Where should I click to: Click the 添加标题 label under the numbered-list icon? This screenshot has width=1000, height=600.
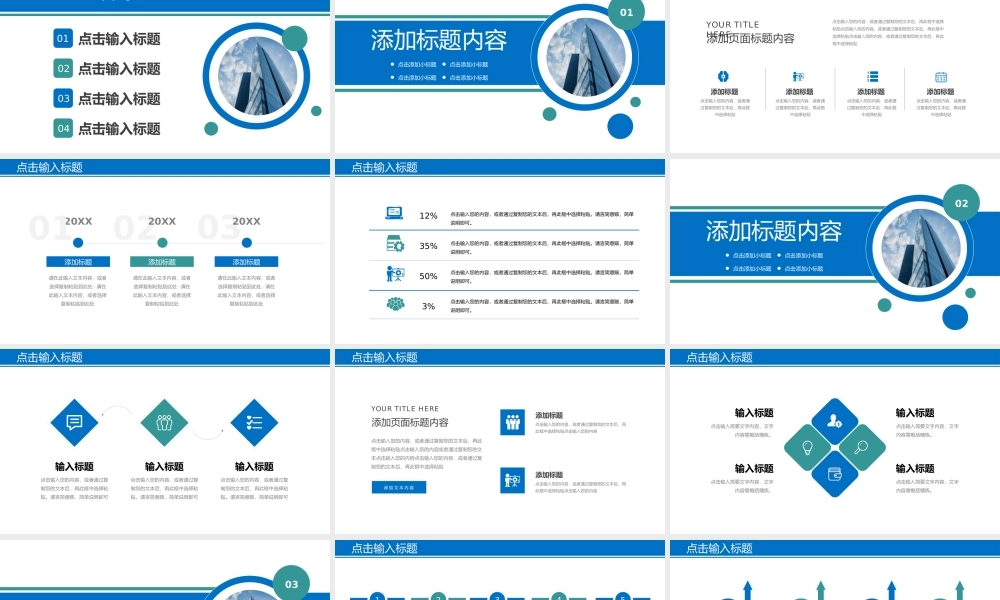[x=871, y=92]
